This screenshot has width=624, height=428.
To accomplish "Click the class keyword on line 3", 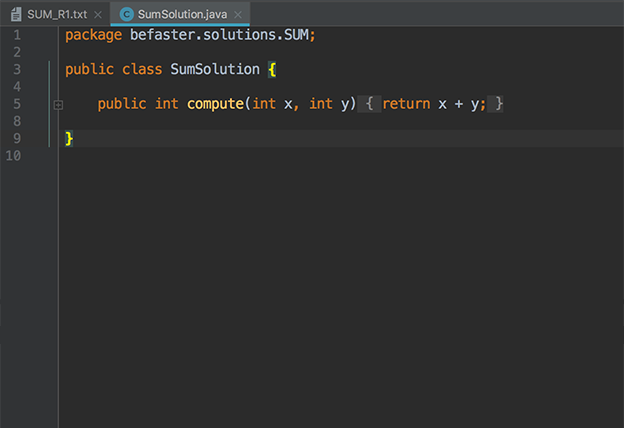I will 139,69.
